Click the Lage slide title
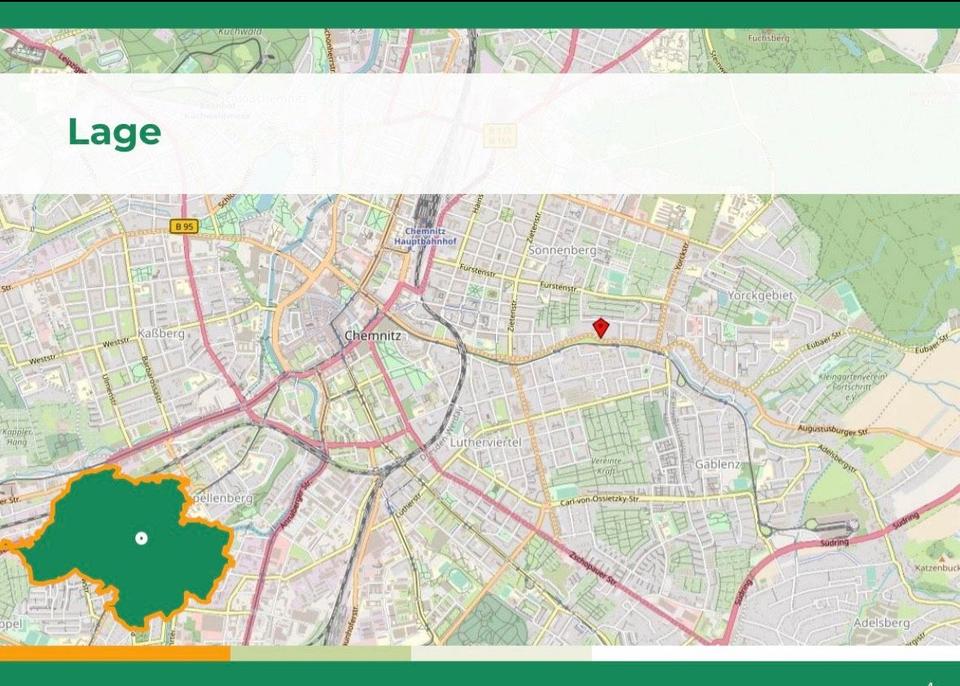The width and height of the screenshot is (960, 686). pyautogui.click(x=114, y=132)
